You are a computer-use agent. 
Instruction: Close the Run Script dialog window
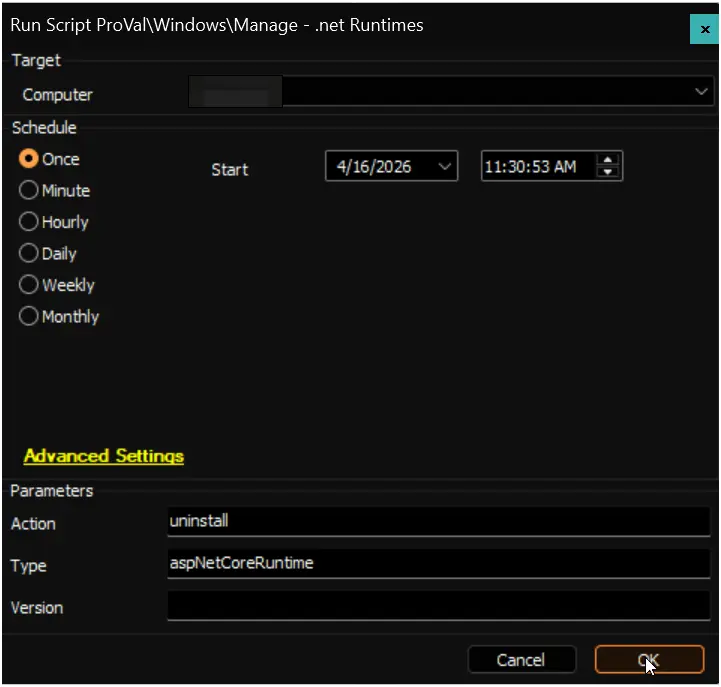coord(704,29)
